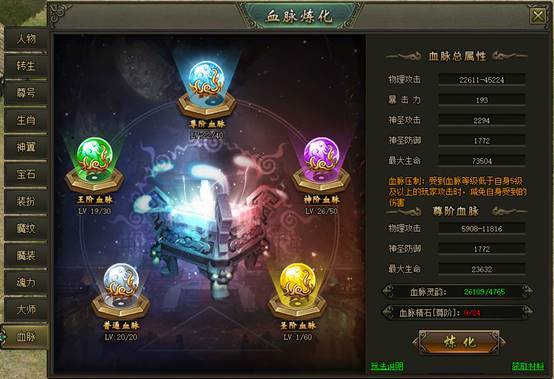This screenshot has width=554, height=379.
Task: Open the 爵号 tab
Action: (x=26, y=93)
